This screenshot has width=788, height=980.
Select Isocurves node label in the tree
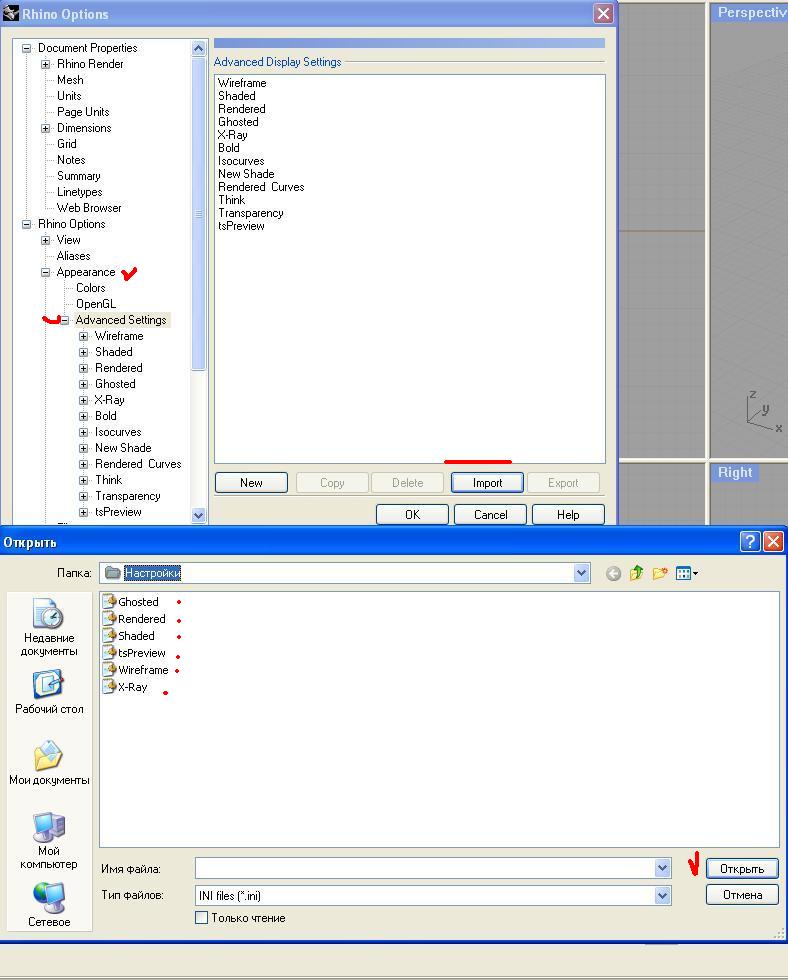(x=118, y=432)
